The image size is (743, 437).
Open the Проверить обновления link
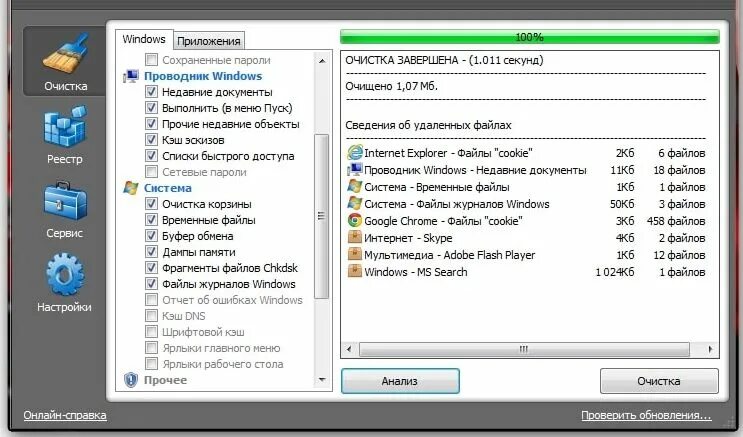pyautogui.click(x=646, y=415)
